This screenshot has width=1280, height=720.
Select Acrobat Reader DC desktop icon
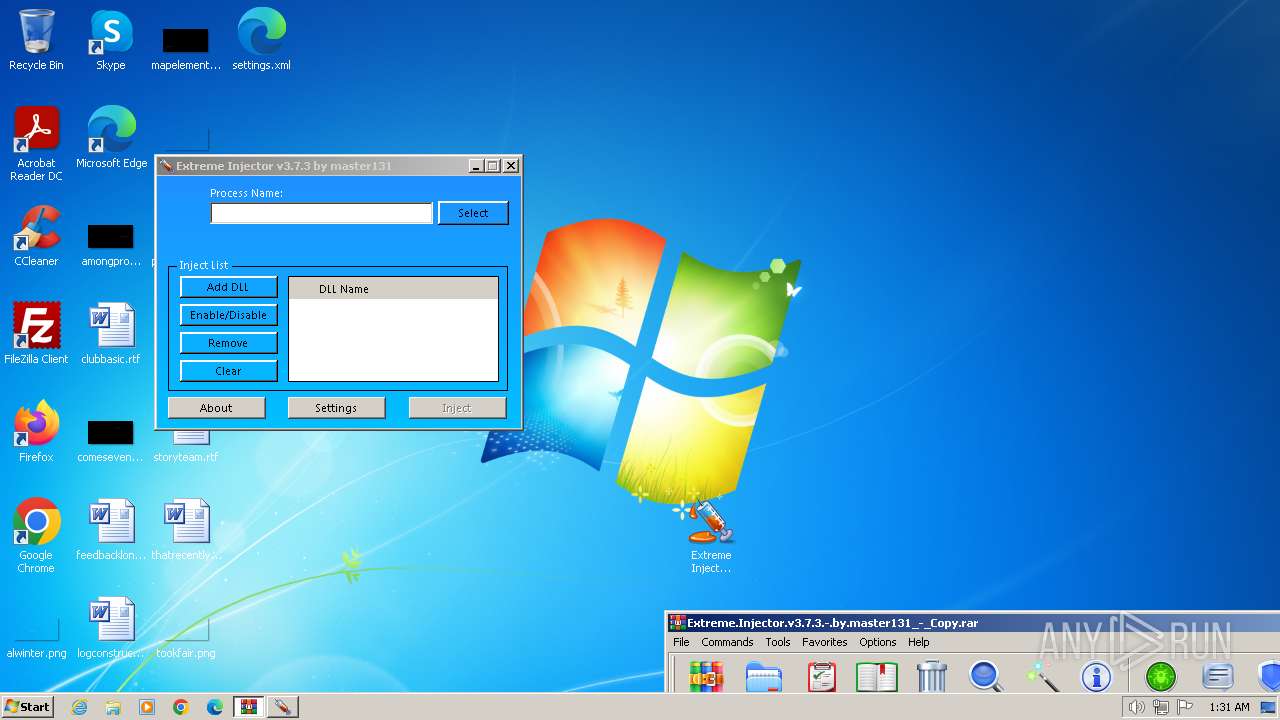point(36,145)
